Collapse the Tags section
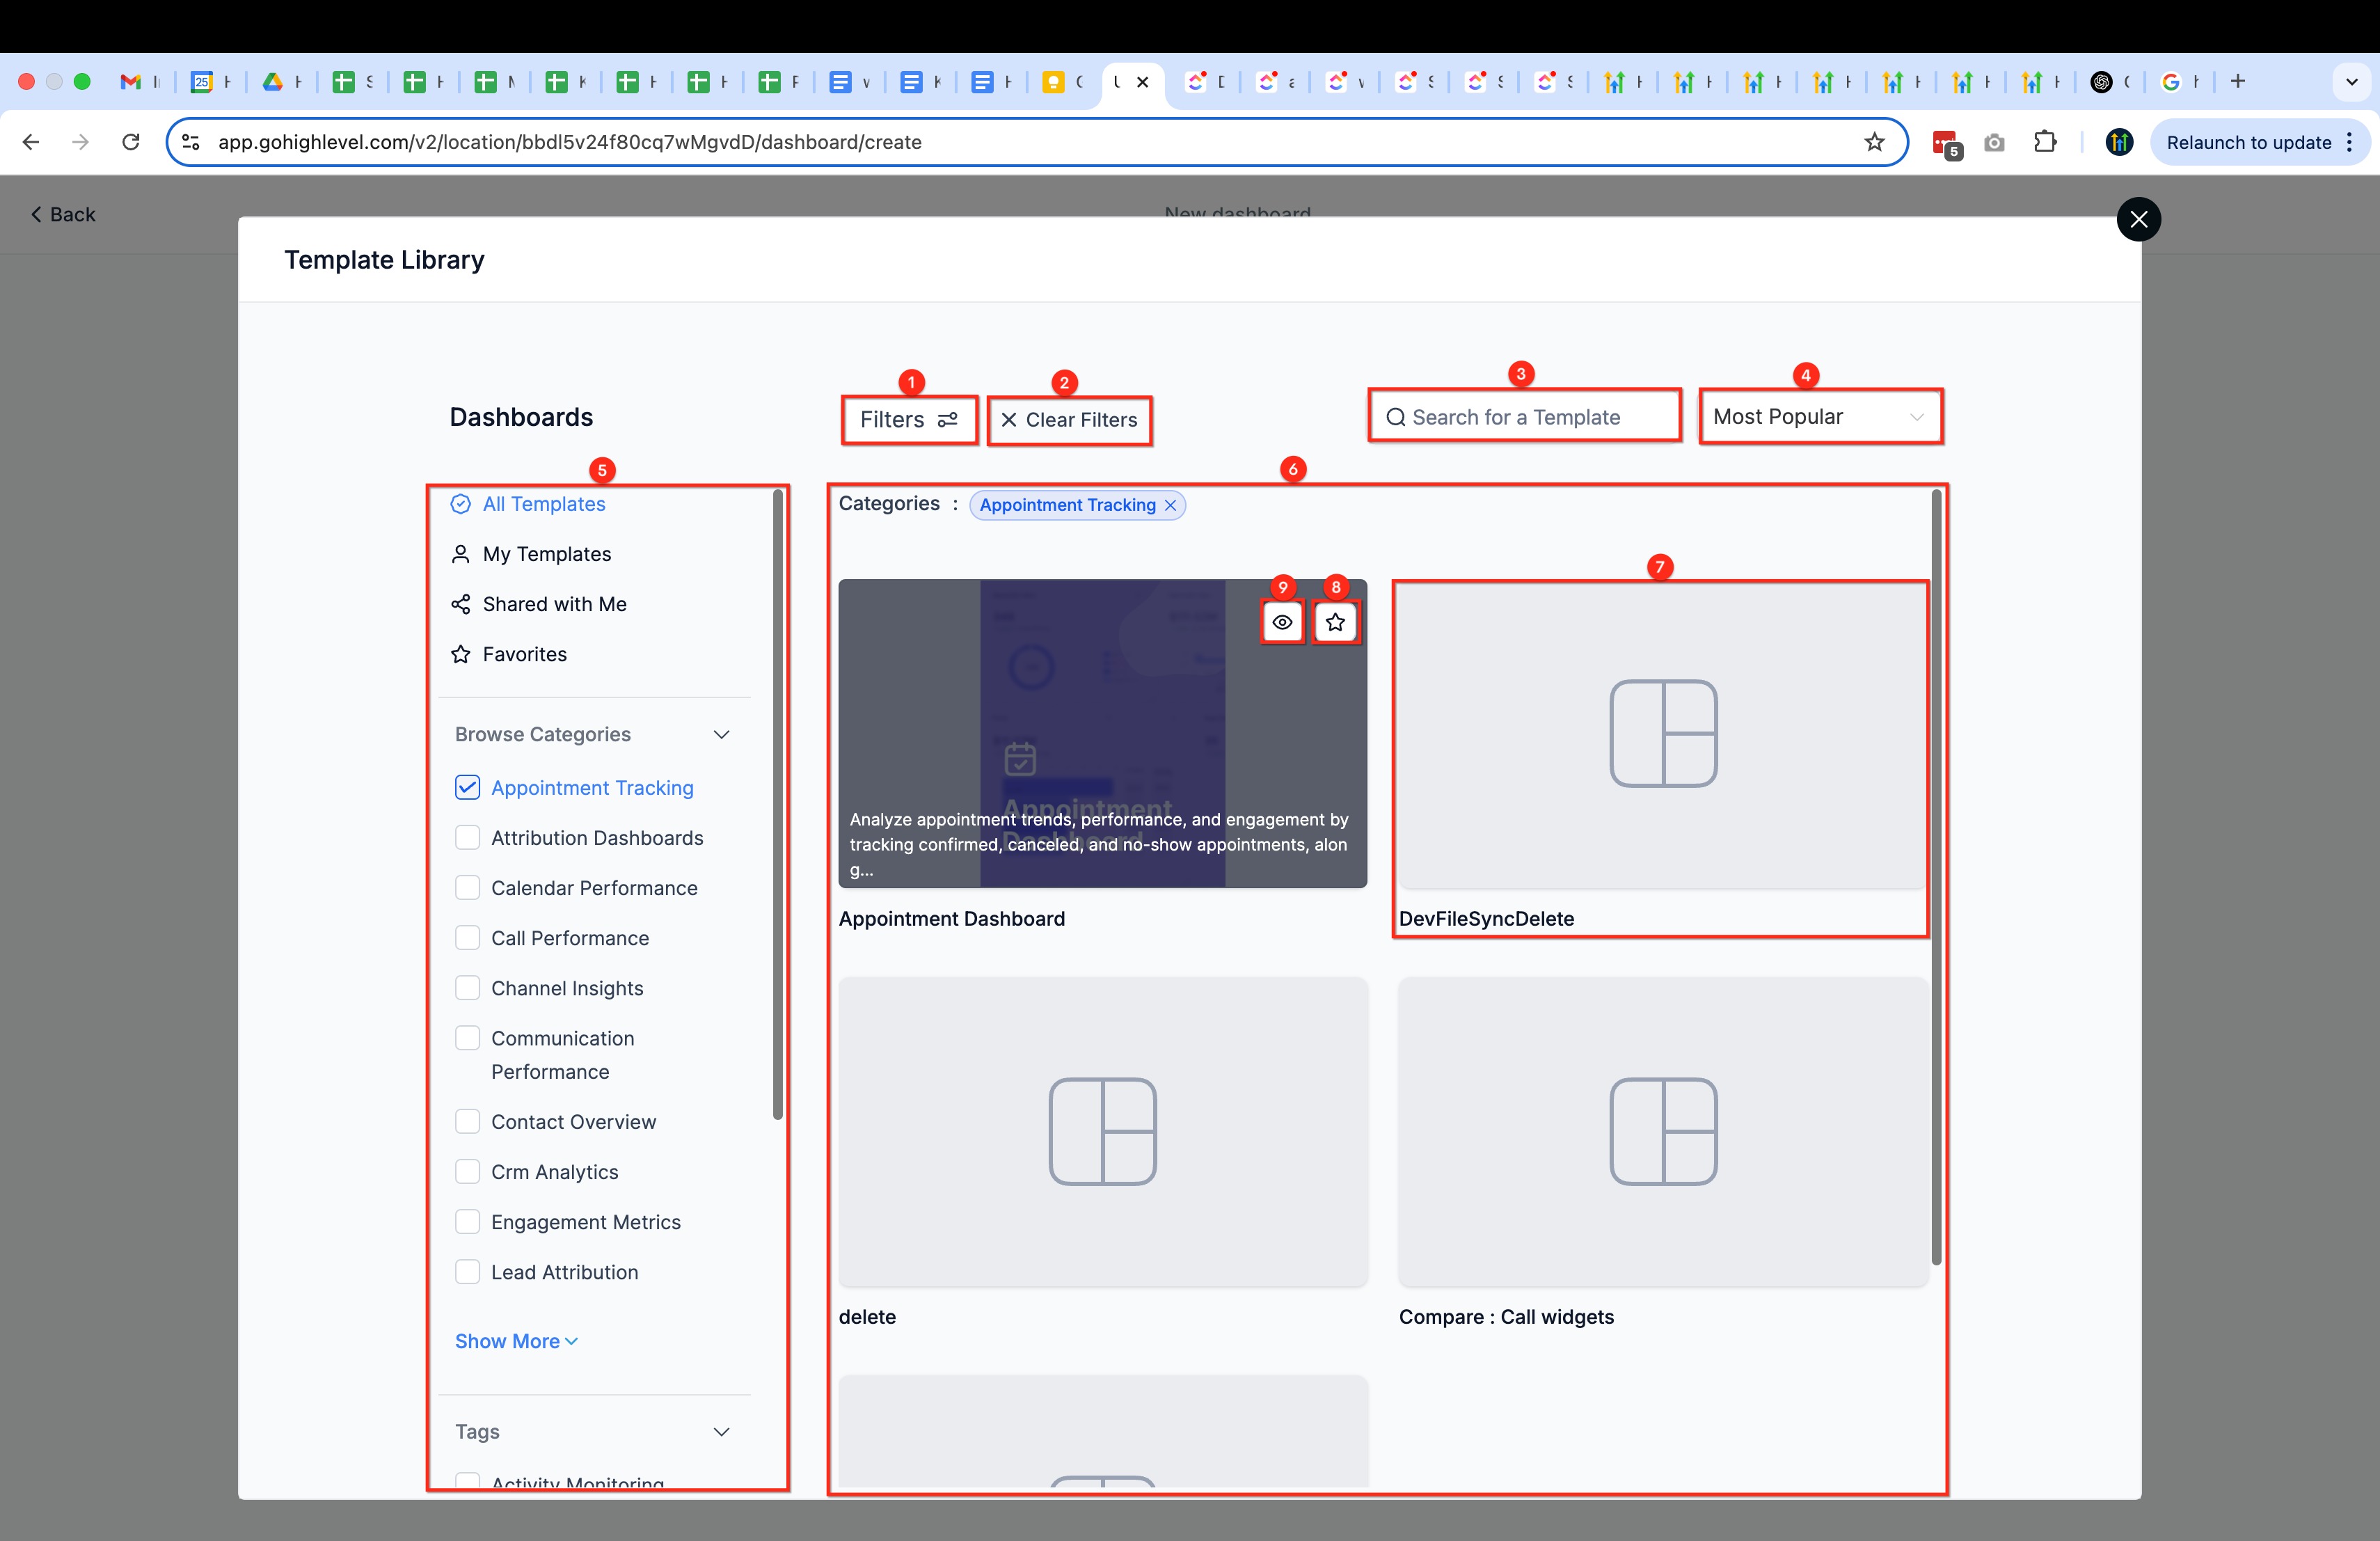This screenshot has width=2380, height=1541. tap(721, 1431)
